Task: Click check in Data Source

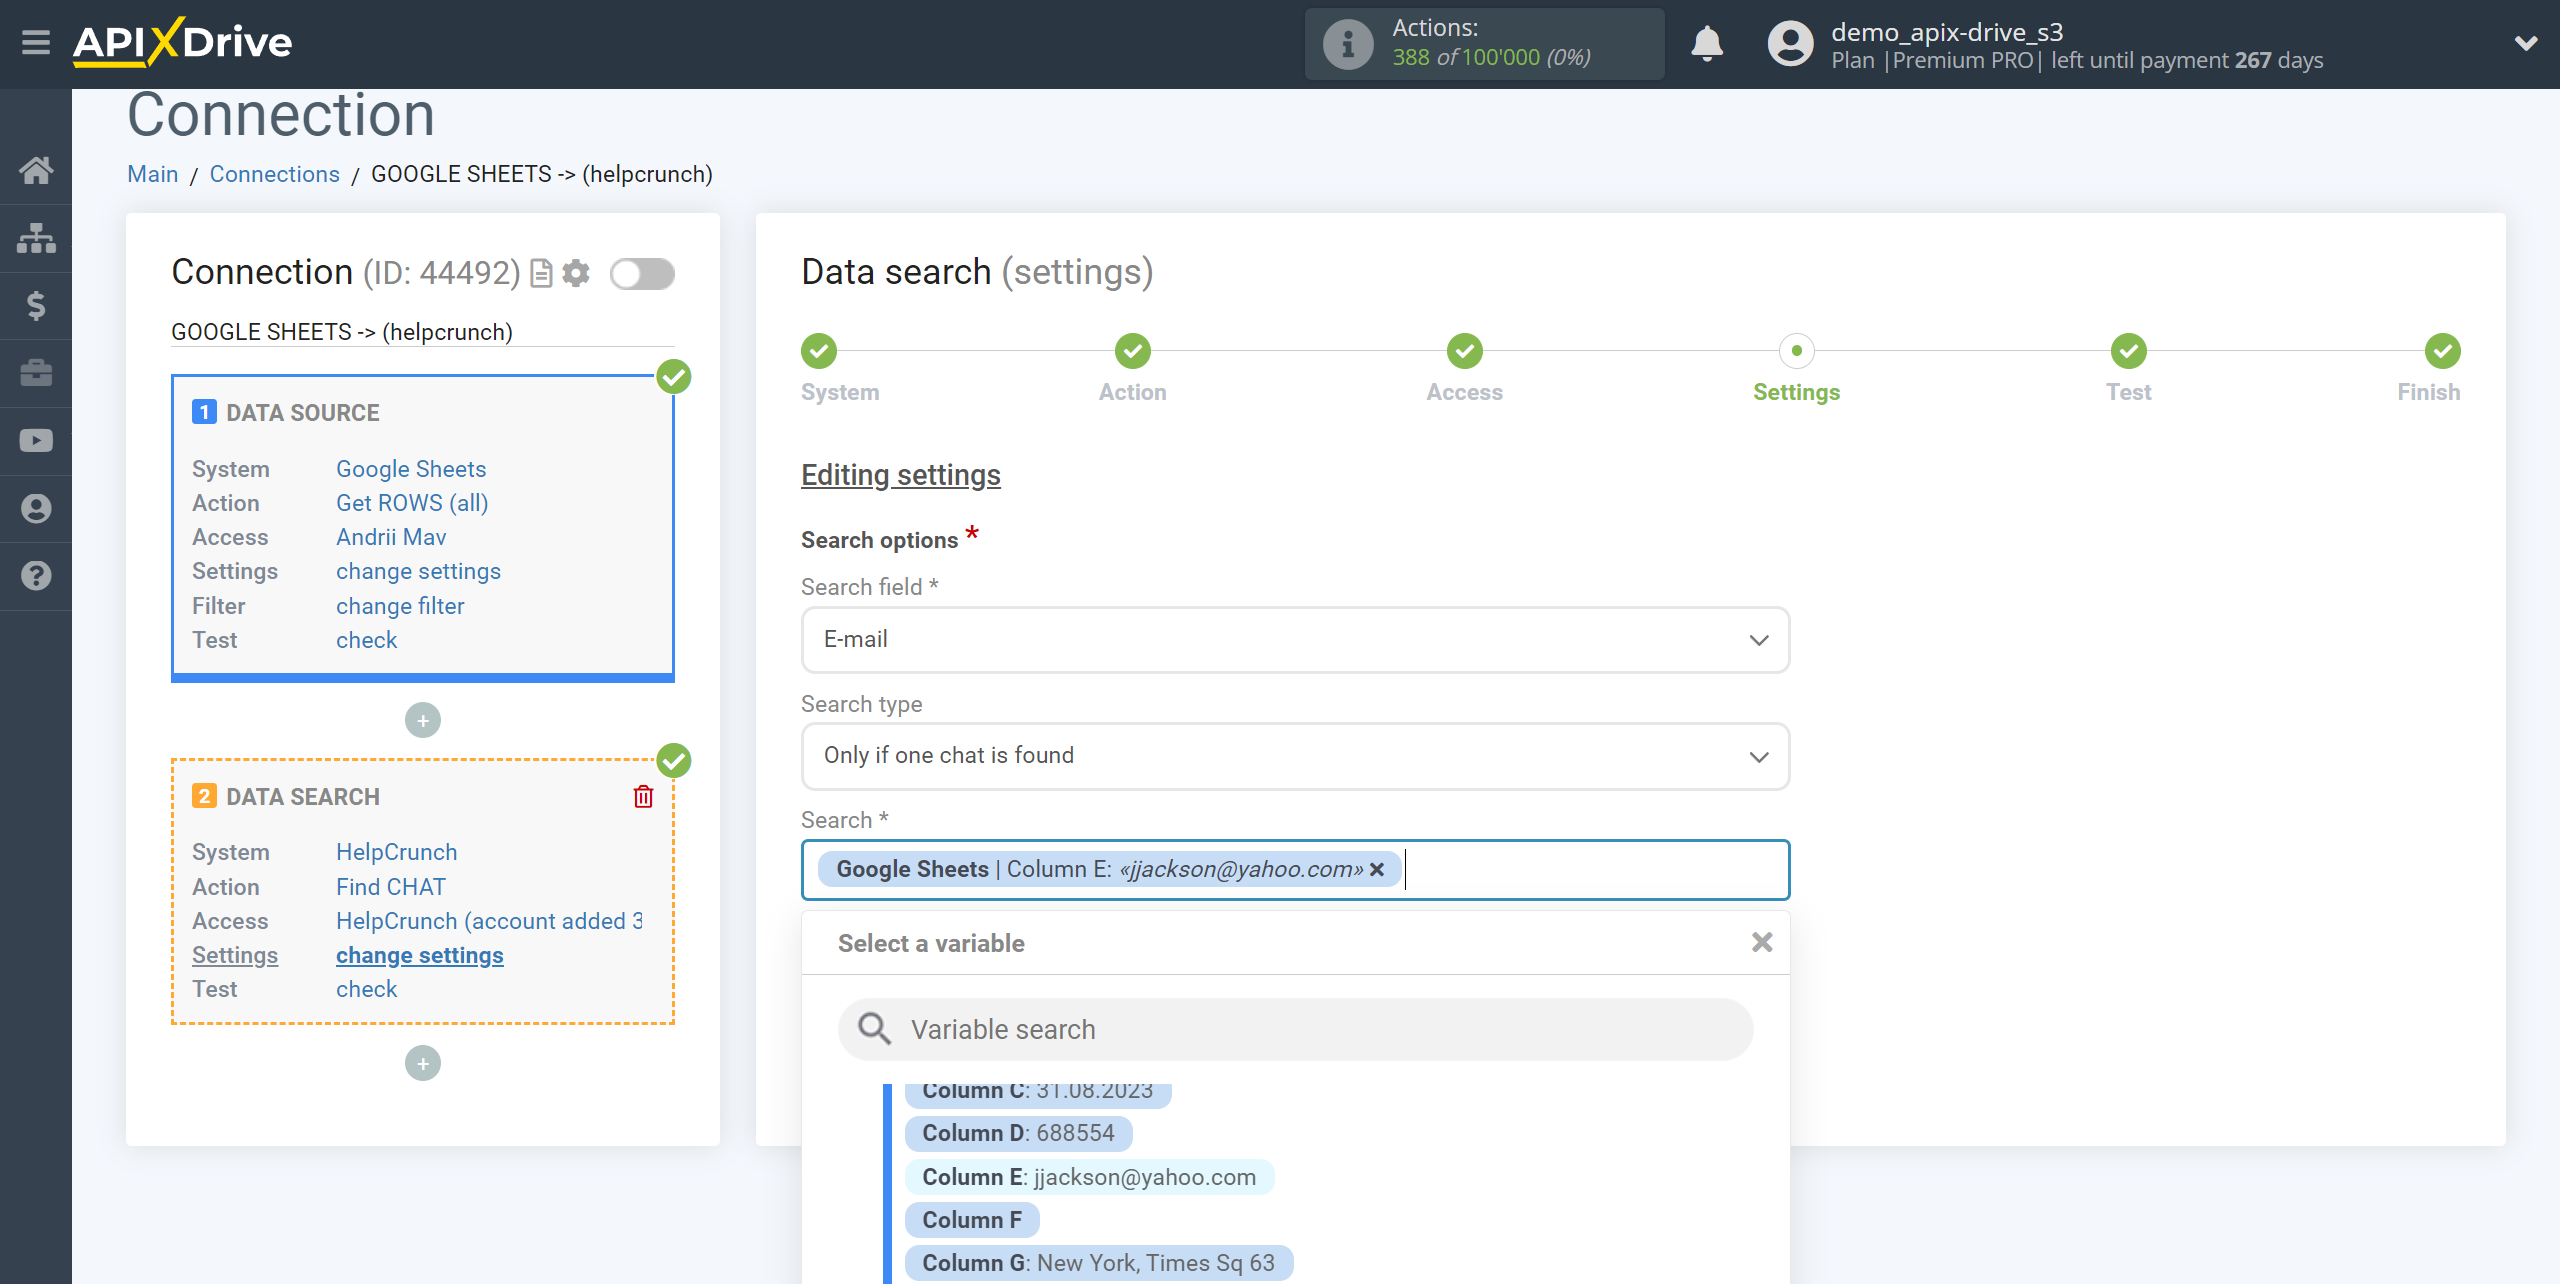Action: (x=366, y=640)
